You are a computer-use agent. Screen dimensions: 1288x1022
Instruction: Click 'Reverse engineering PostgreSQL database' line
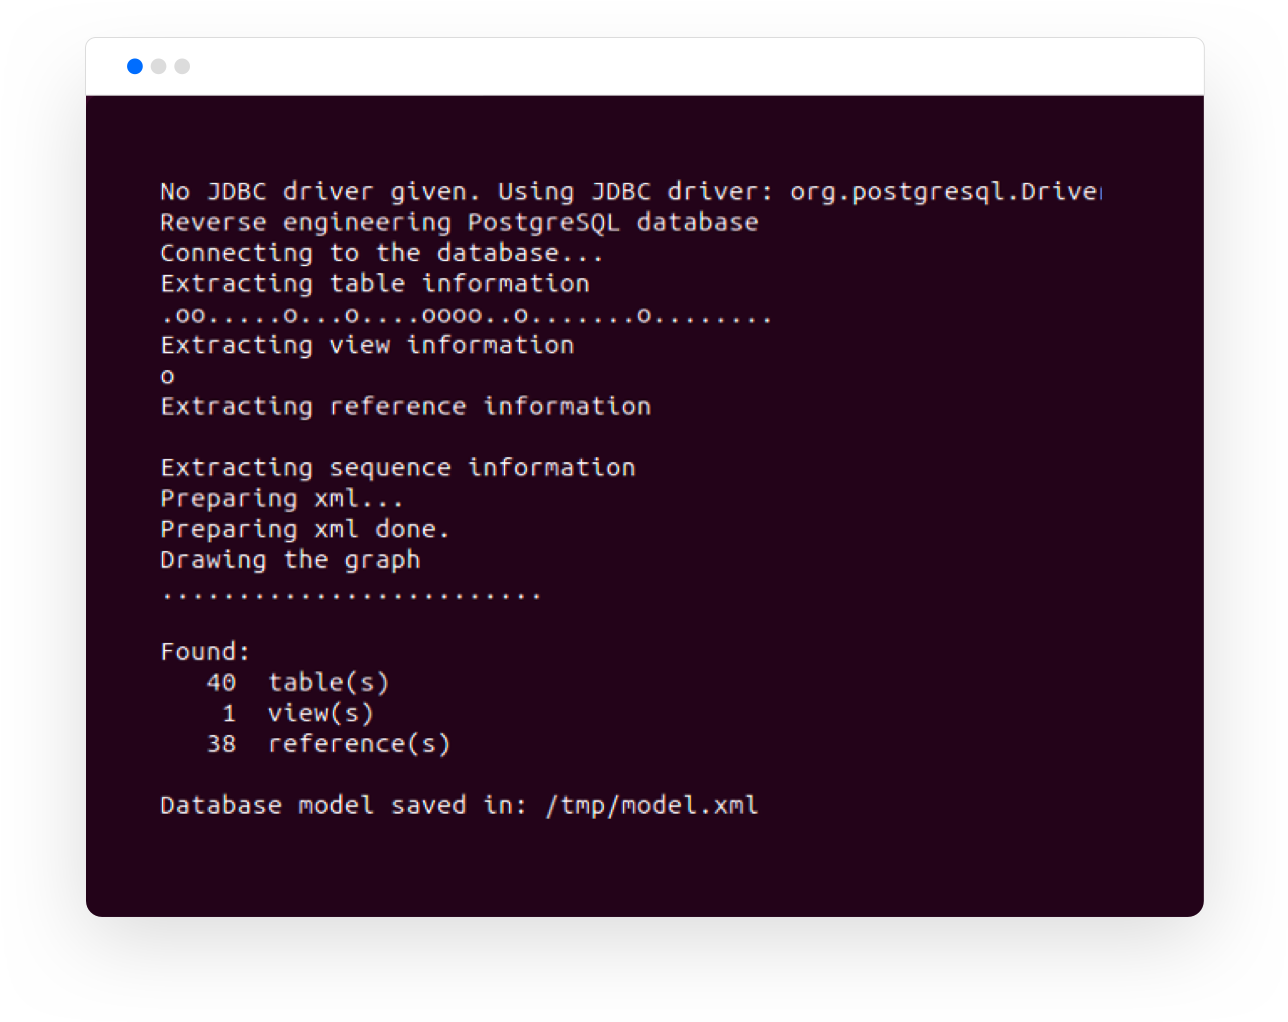point(459,222)
